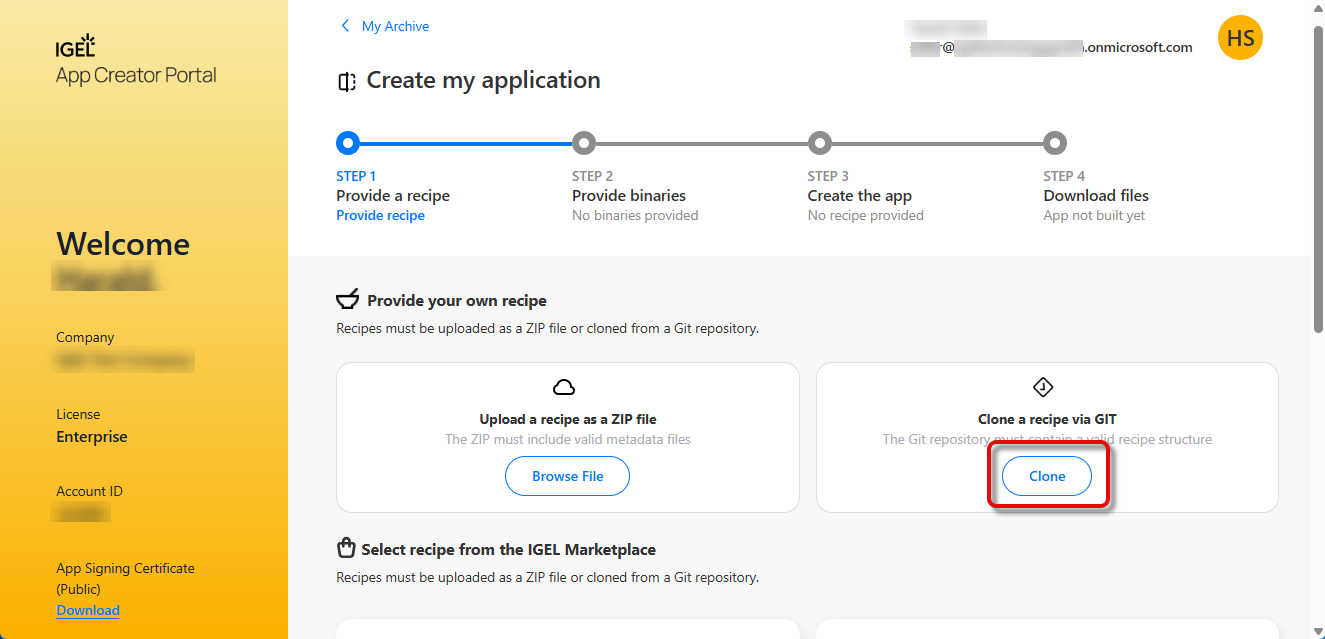
Task: Go to Provide binaries step label
Action: [629, 196]
